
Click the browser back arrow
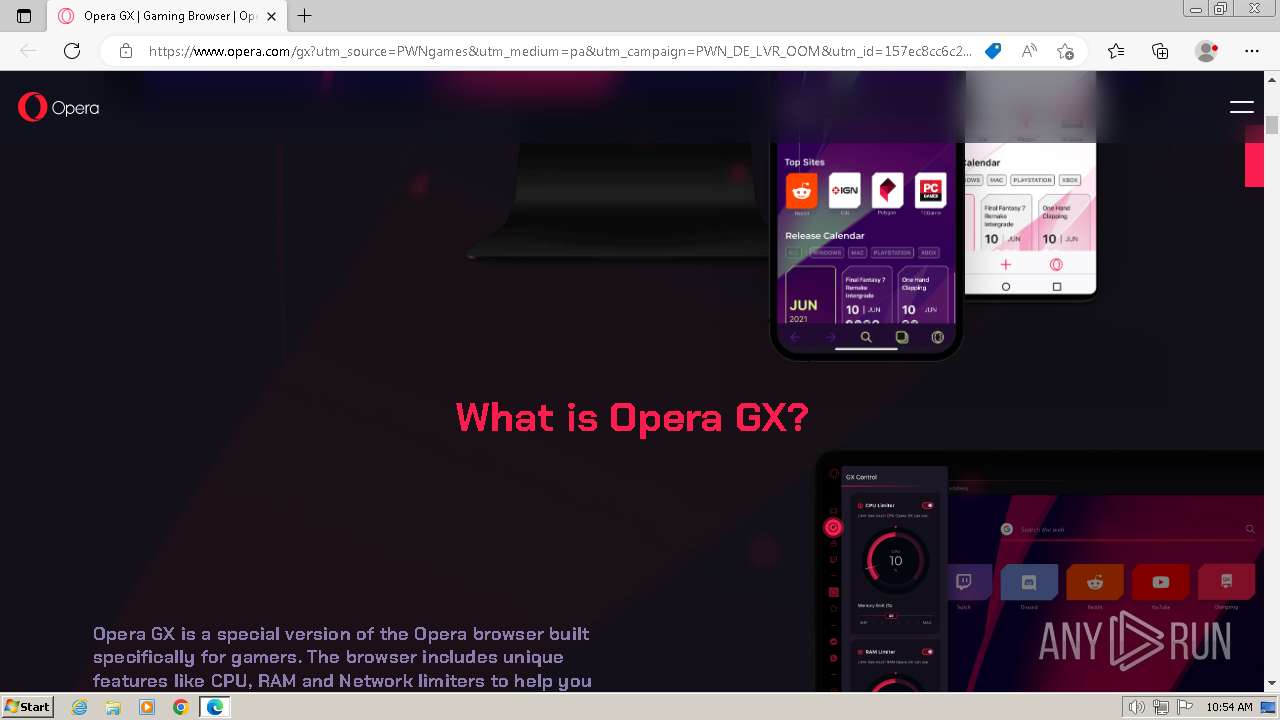[x=28, y=51]
